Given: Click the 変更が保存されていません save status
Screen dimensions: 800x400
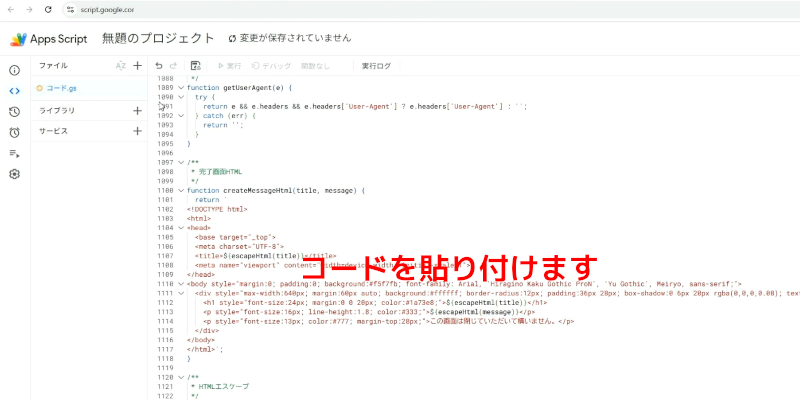Looking at the screenshot, I should click(x=290, y=38).
